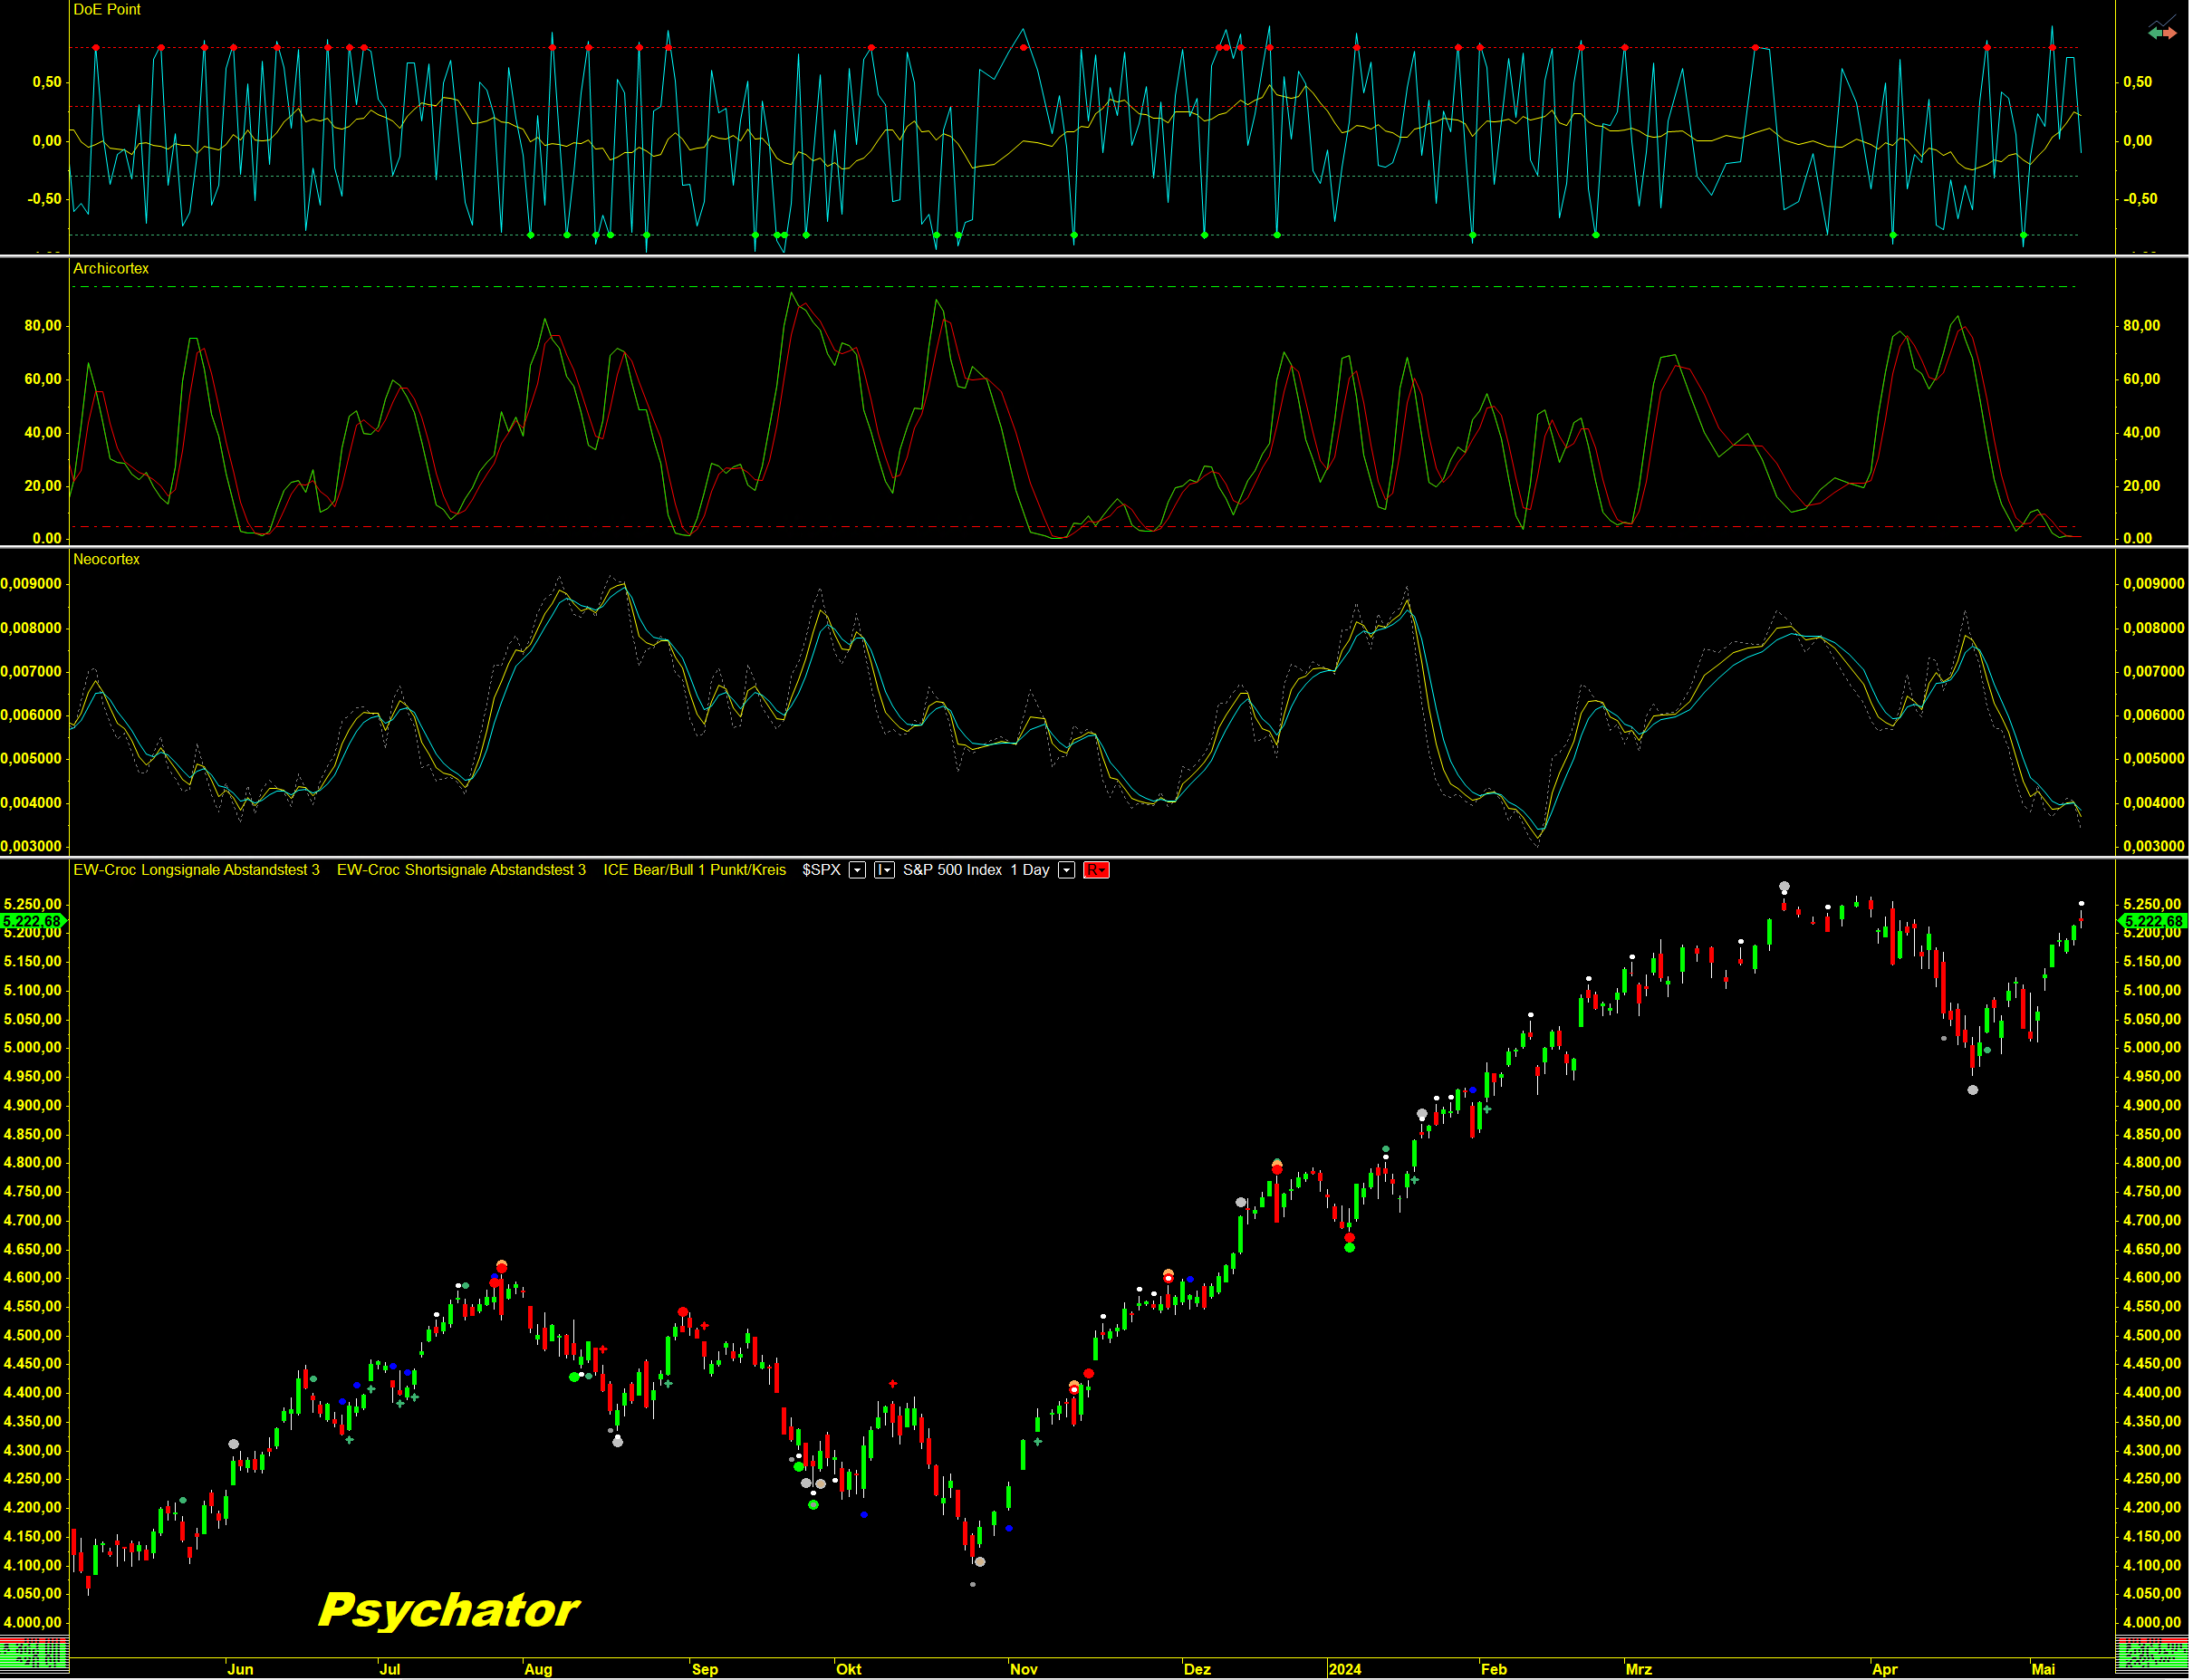Click the 2024 marker on time axis
Viewport: 2193px width, 1680px height.
tap(1345, 1670)
